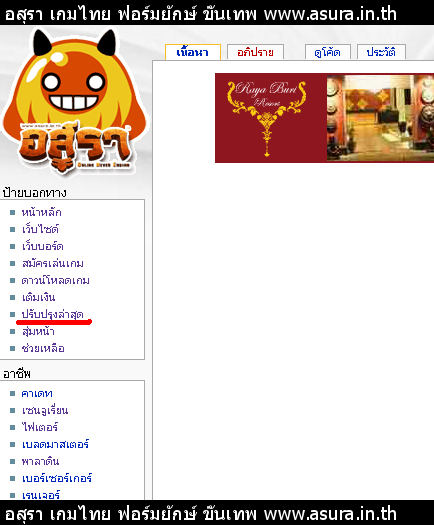
Task: Open the ประวัติ history tab
Action: [x=381, y=52]
